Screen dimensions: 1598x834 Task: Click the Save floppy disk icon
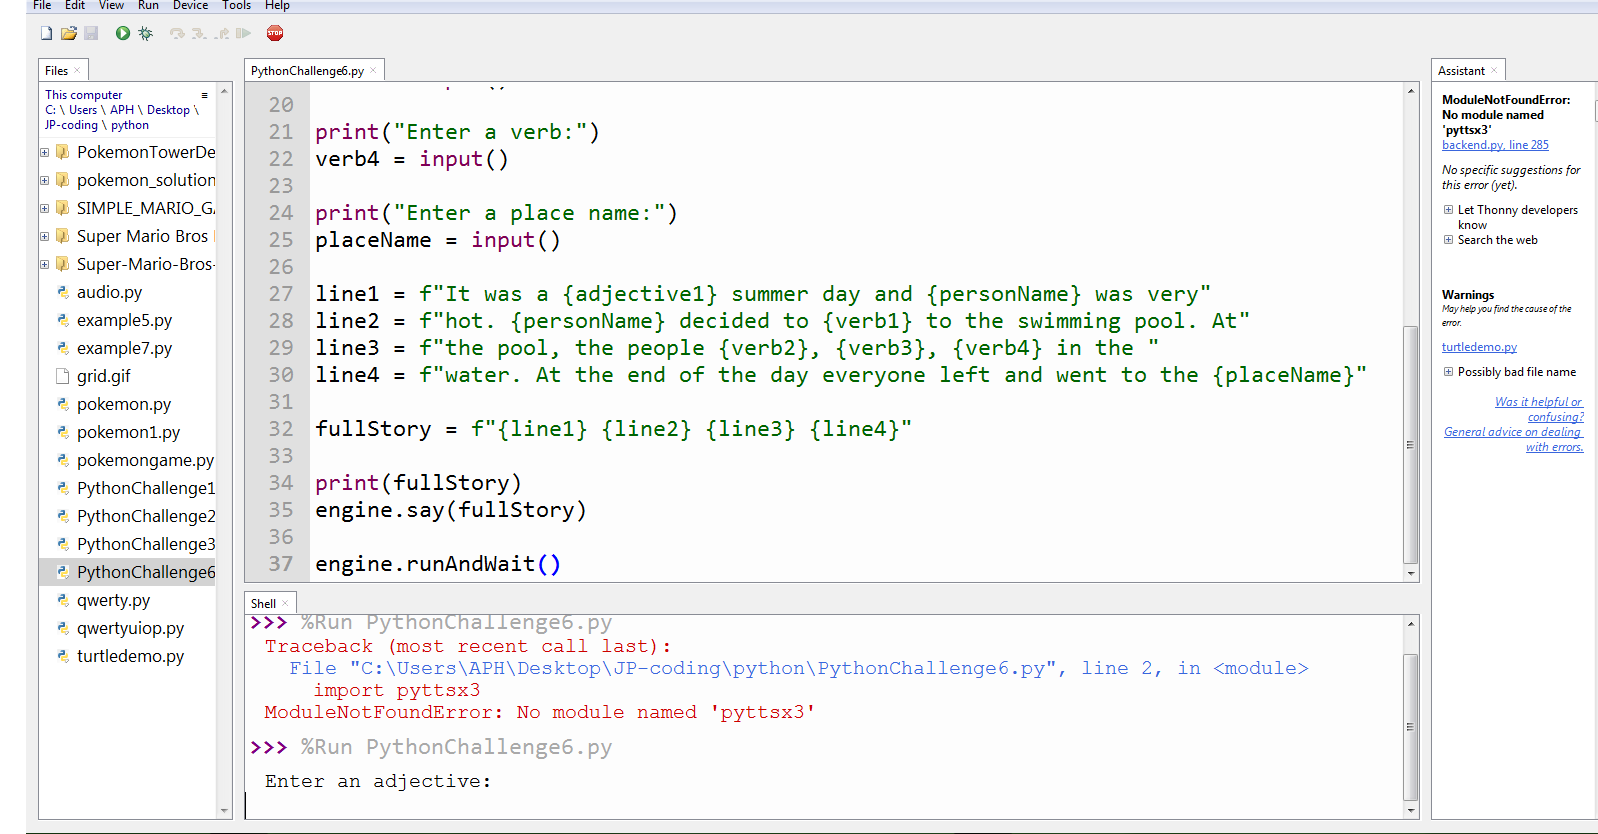[x=91, y=33]
